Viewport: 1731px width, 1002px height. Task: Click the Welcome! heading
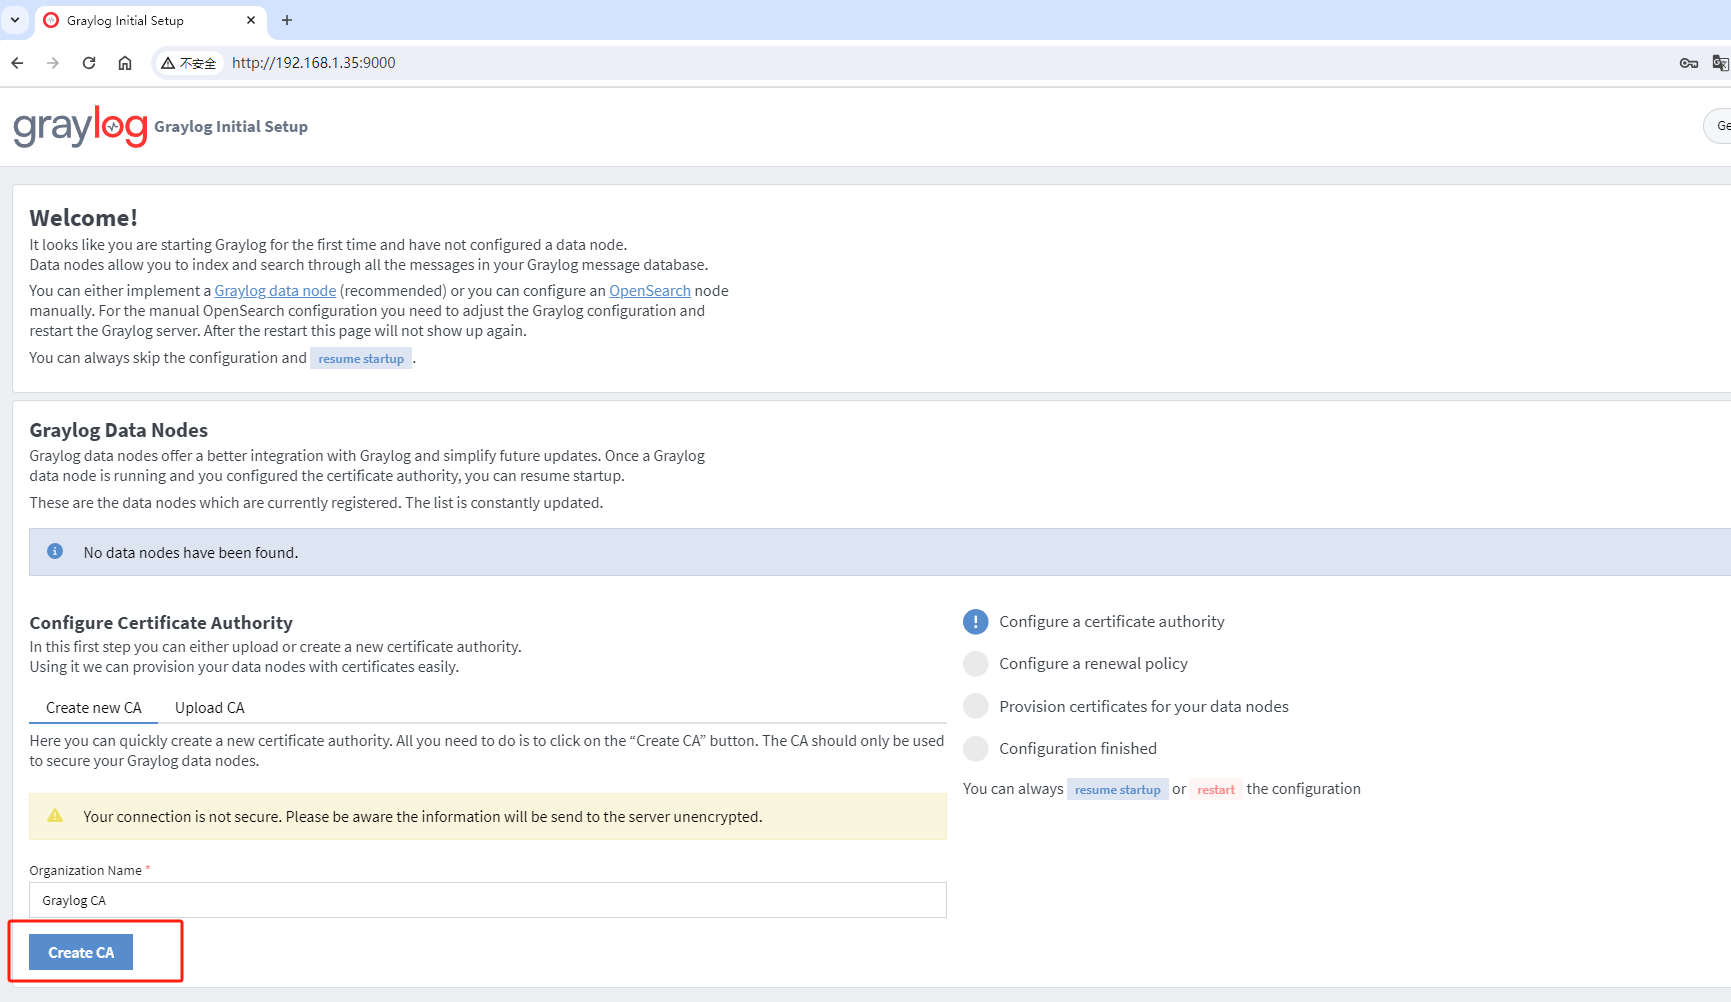click(x=84, y=218)
